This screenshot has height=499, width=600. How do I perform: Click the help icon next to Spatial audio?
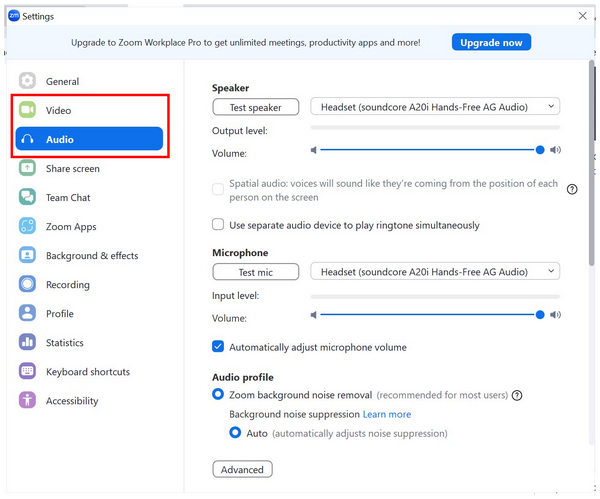click(572, 189)
